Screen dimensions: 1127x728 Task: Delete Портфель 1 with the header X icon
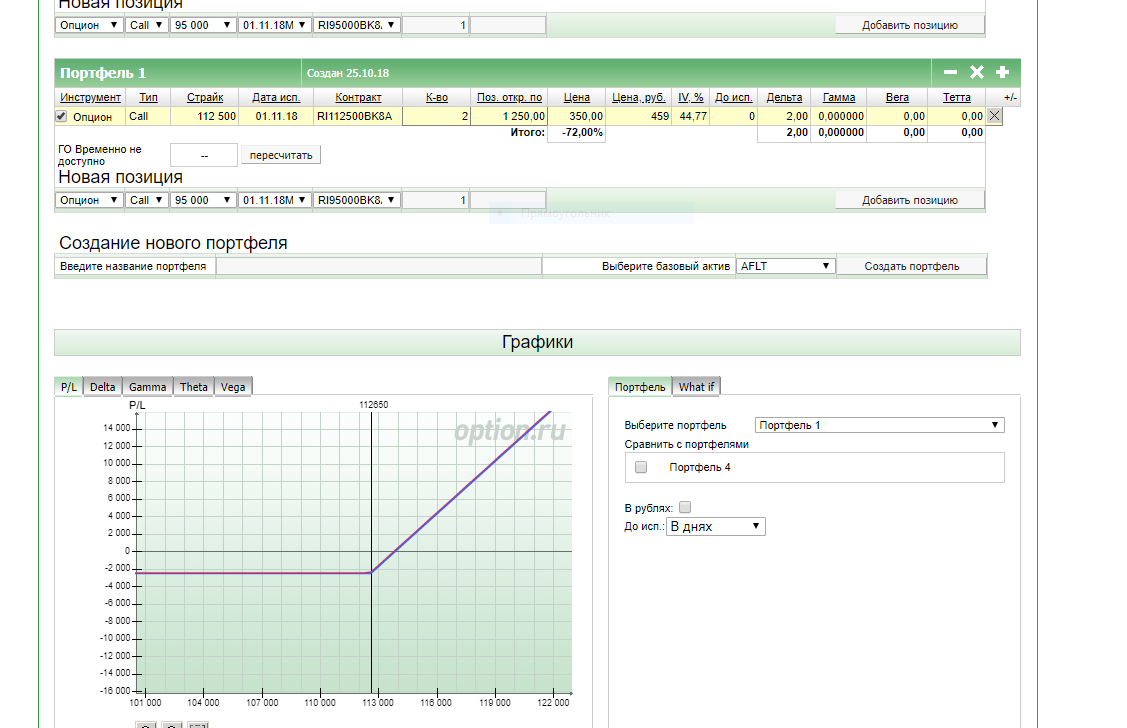click(977, 73)
